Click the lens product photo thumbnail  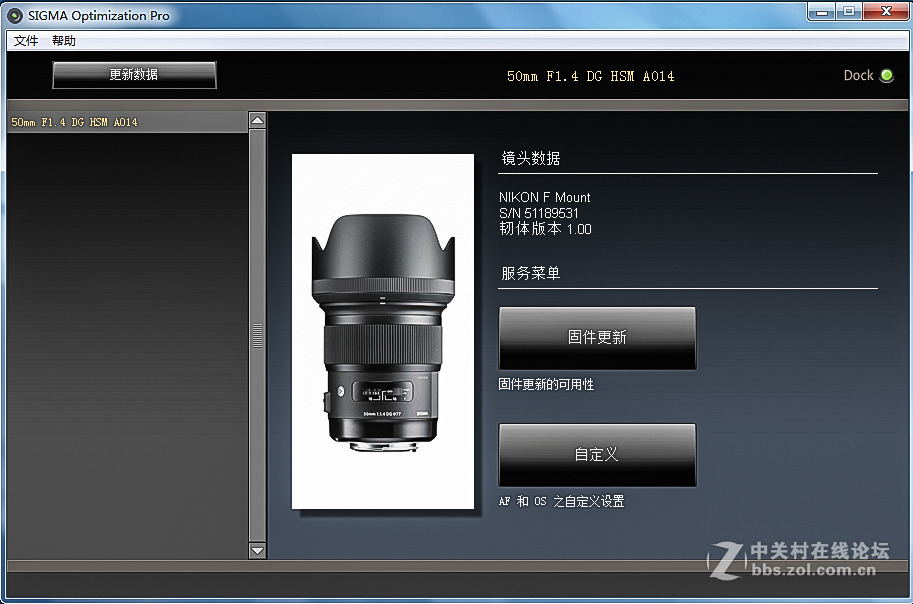pos(382,330)
